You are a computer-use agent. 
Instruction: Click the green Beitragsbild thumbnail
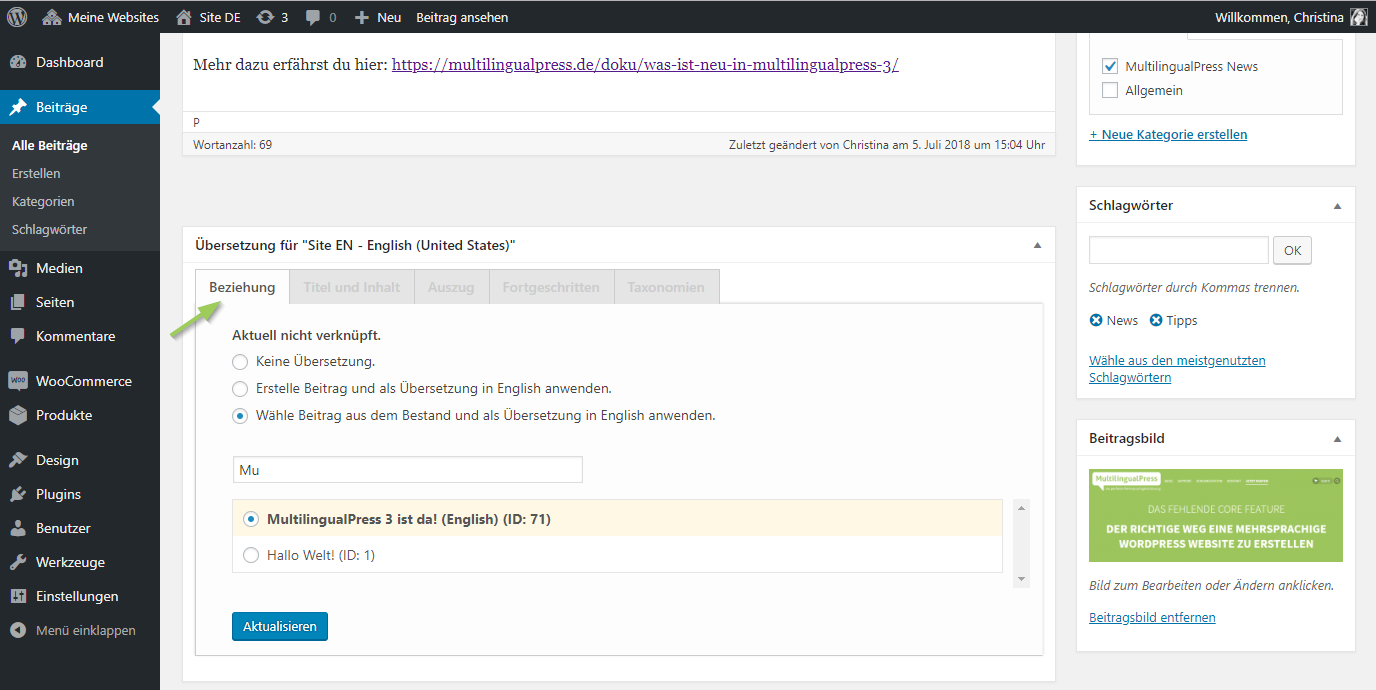pyautogui.click(x=1216, y=515)
